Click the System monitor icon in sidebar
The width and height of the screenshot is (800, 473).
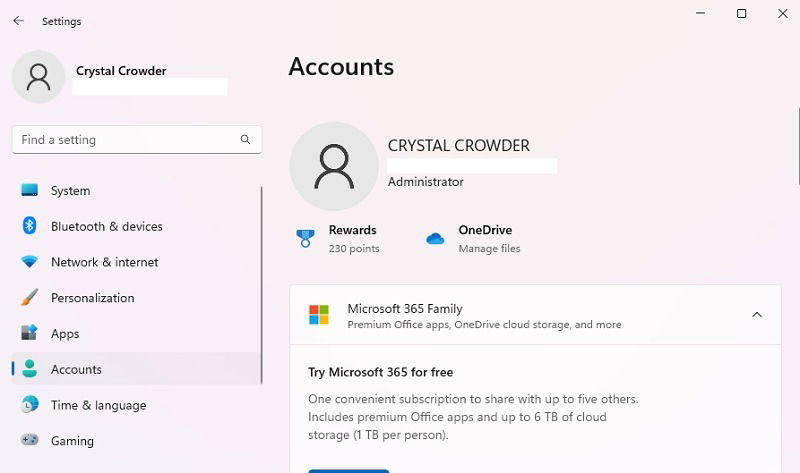pos(30,190)
